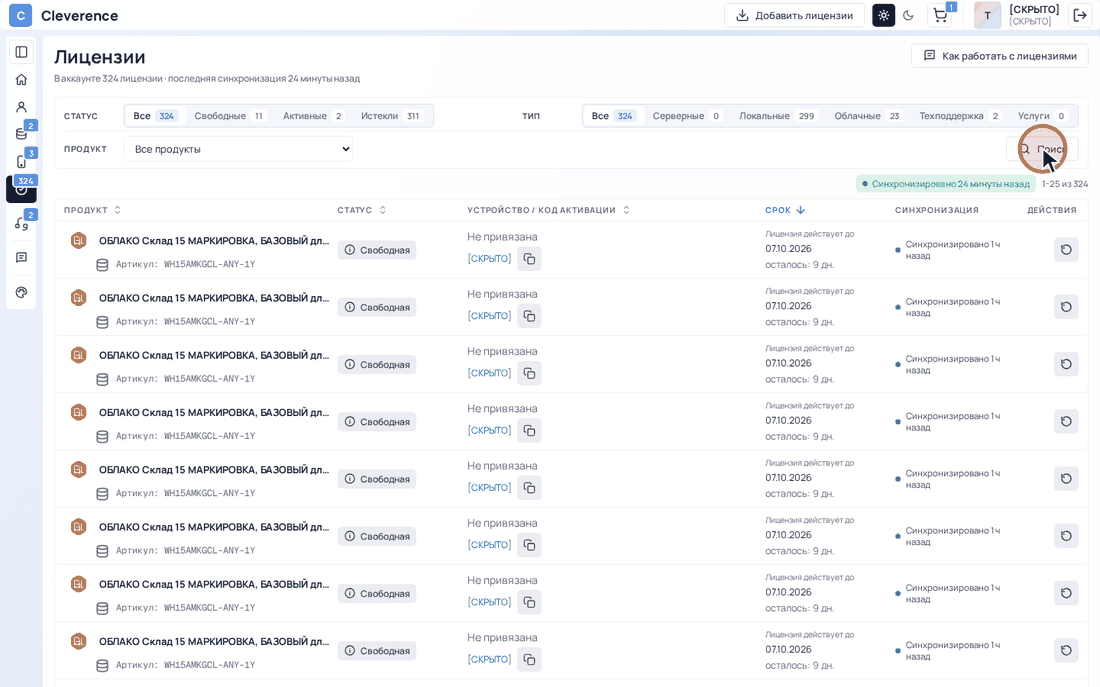Viewport: 1100px width, 687px height.
Task: Copy activation code of first license
Action: (530, 259)
